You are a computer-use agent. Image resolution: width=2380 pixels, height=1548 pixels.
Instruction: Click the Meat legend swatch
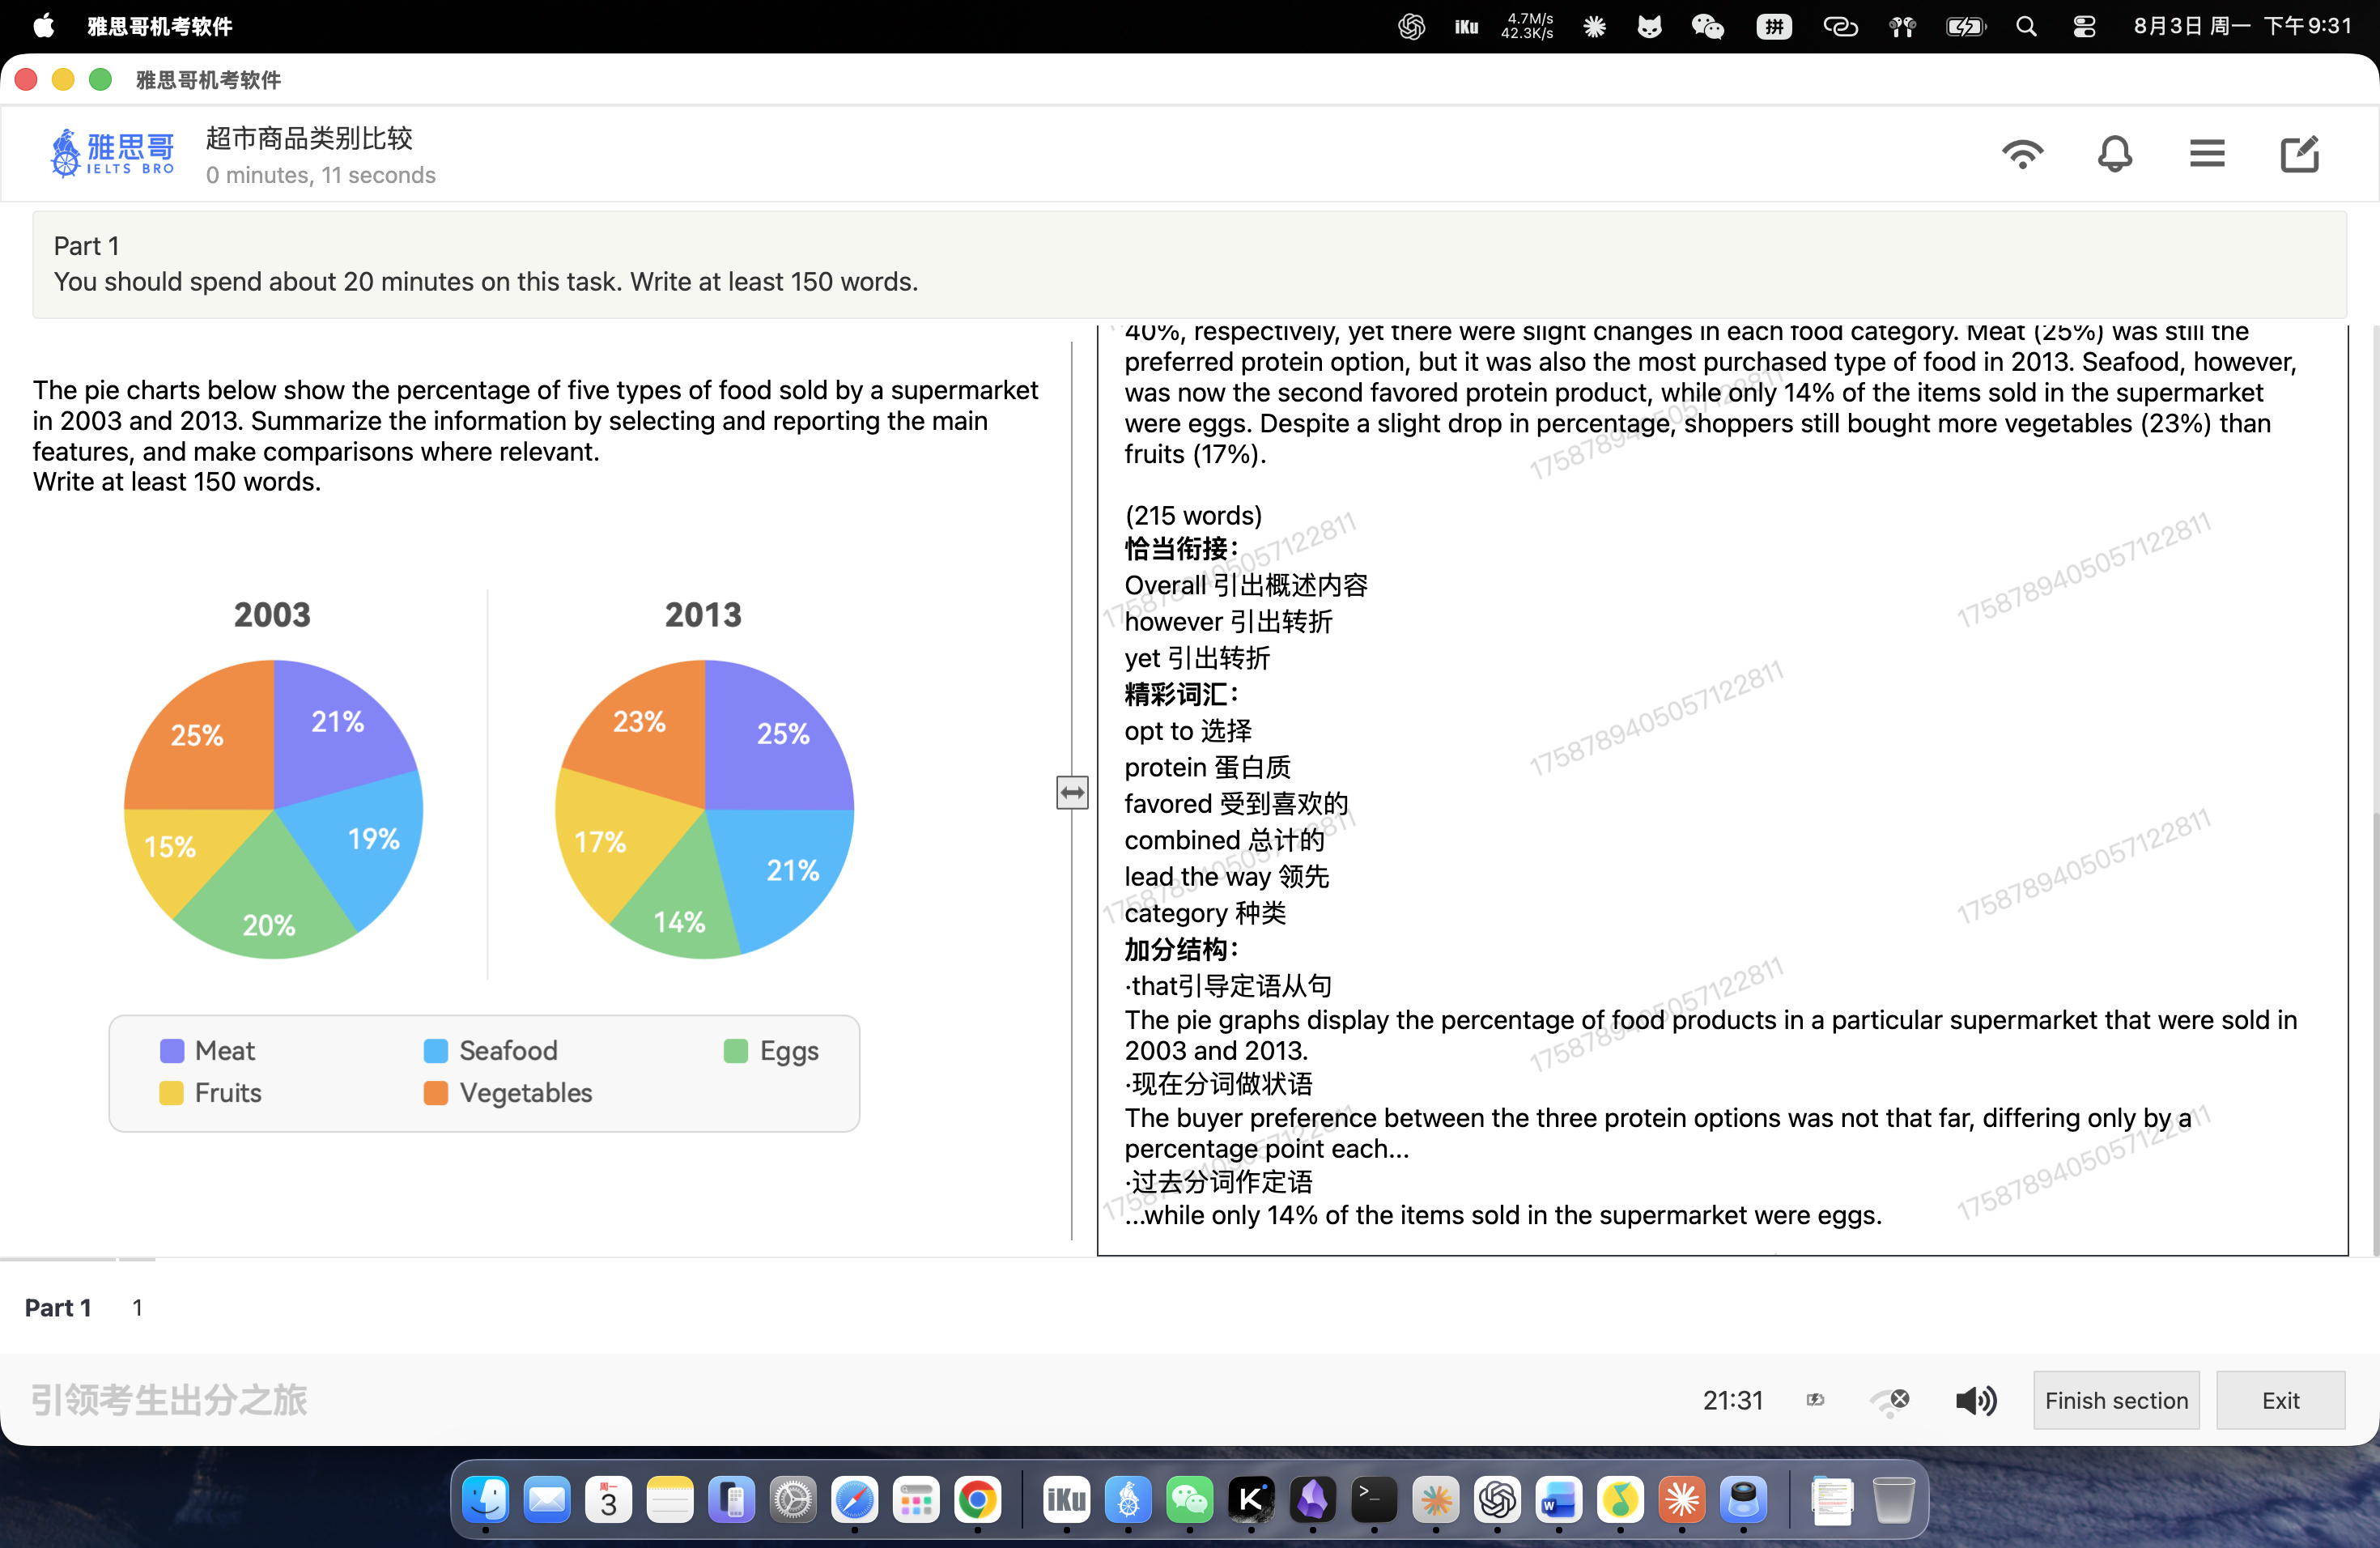coord(172,1050)
